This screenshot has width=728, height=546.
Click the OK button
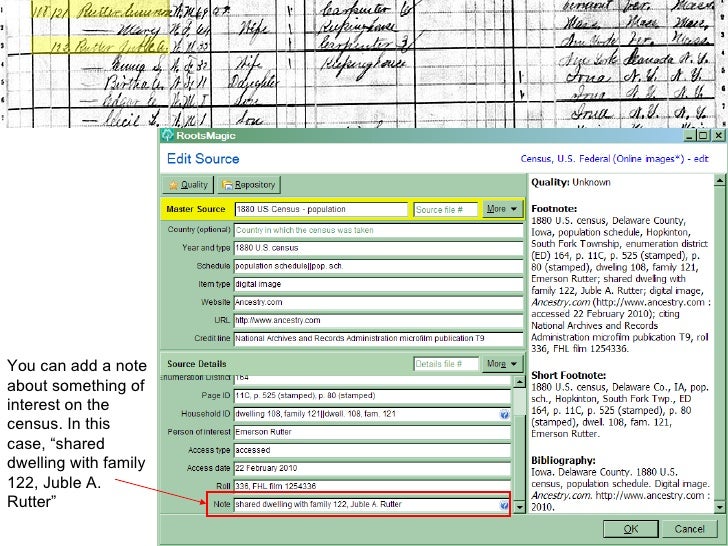point(630,529)
